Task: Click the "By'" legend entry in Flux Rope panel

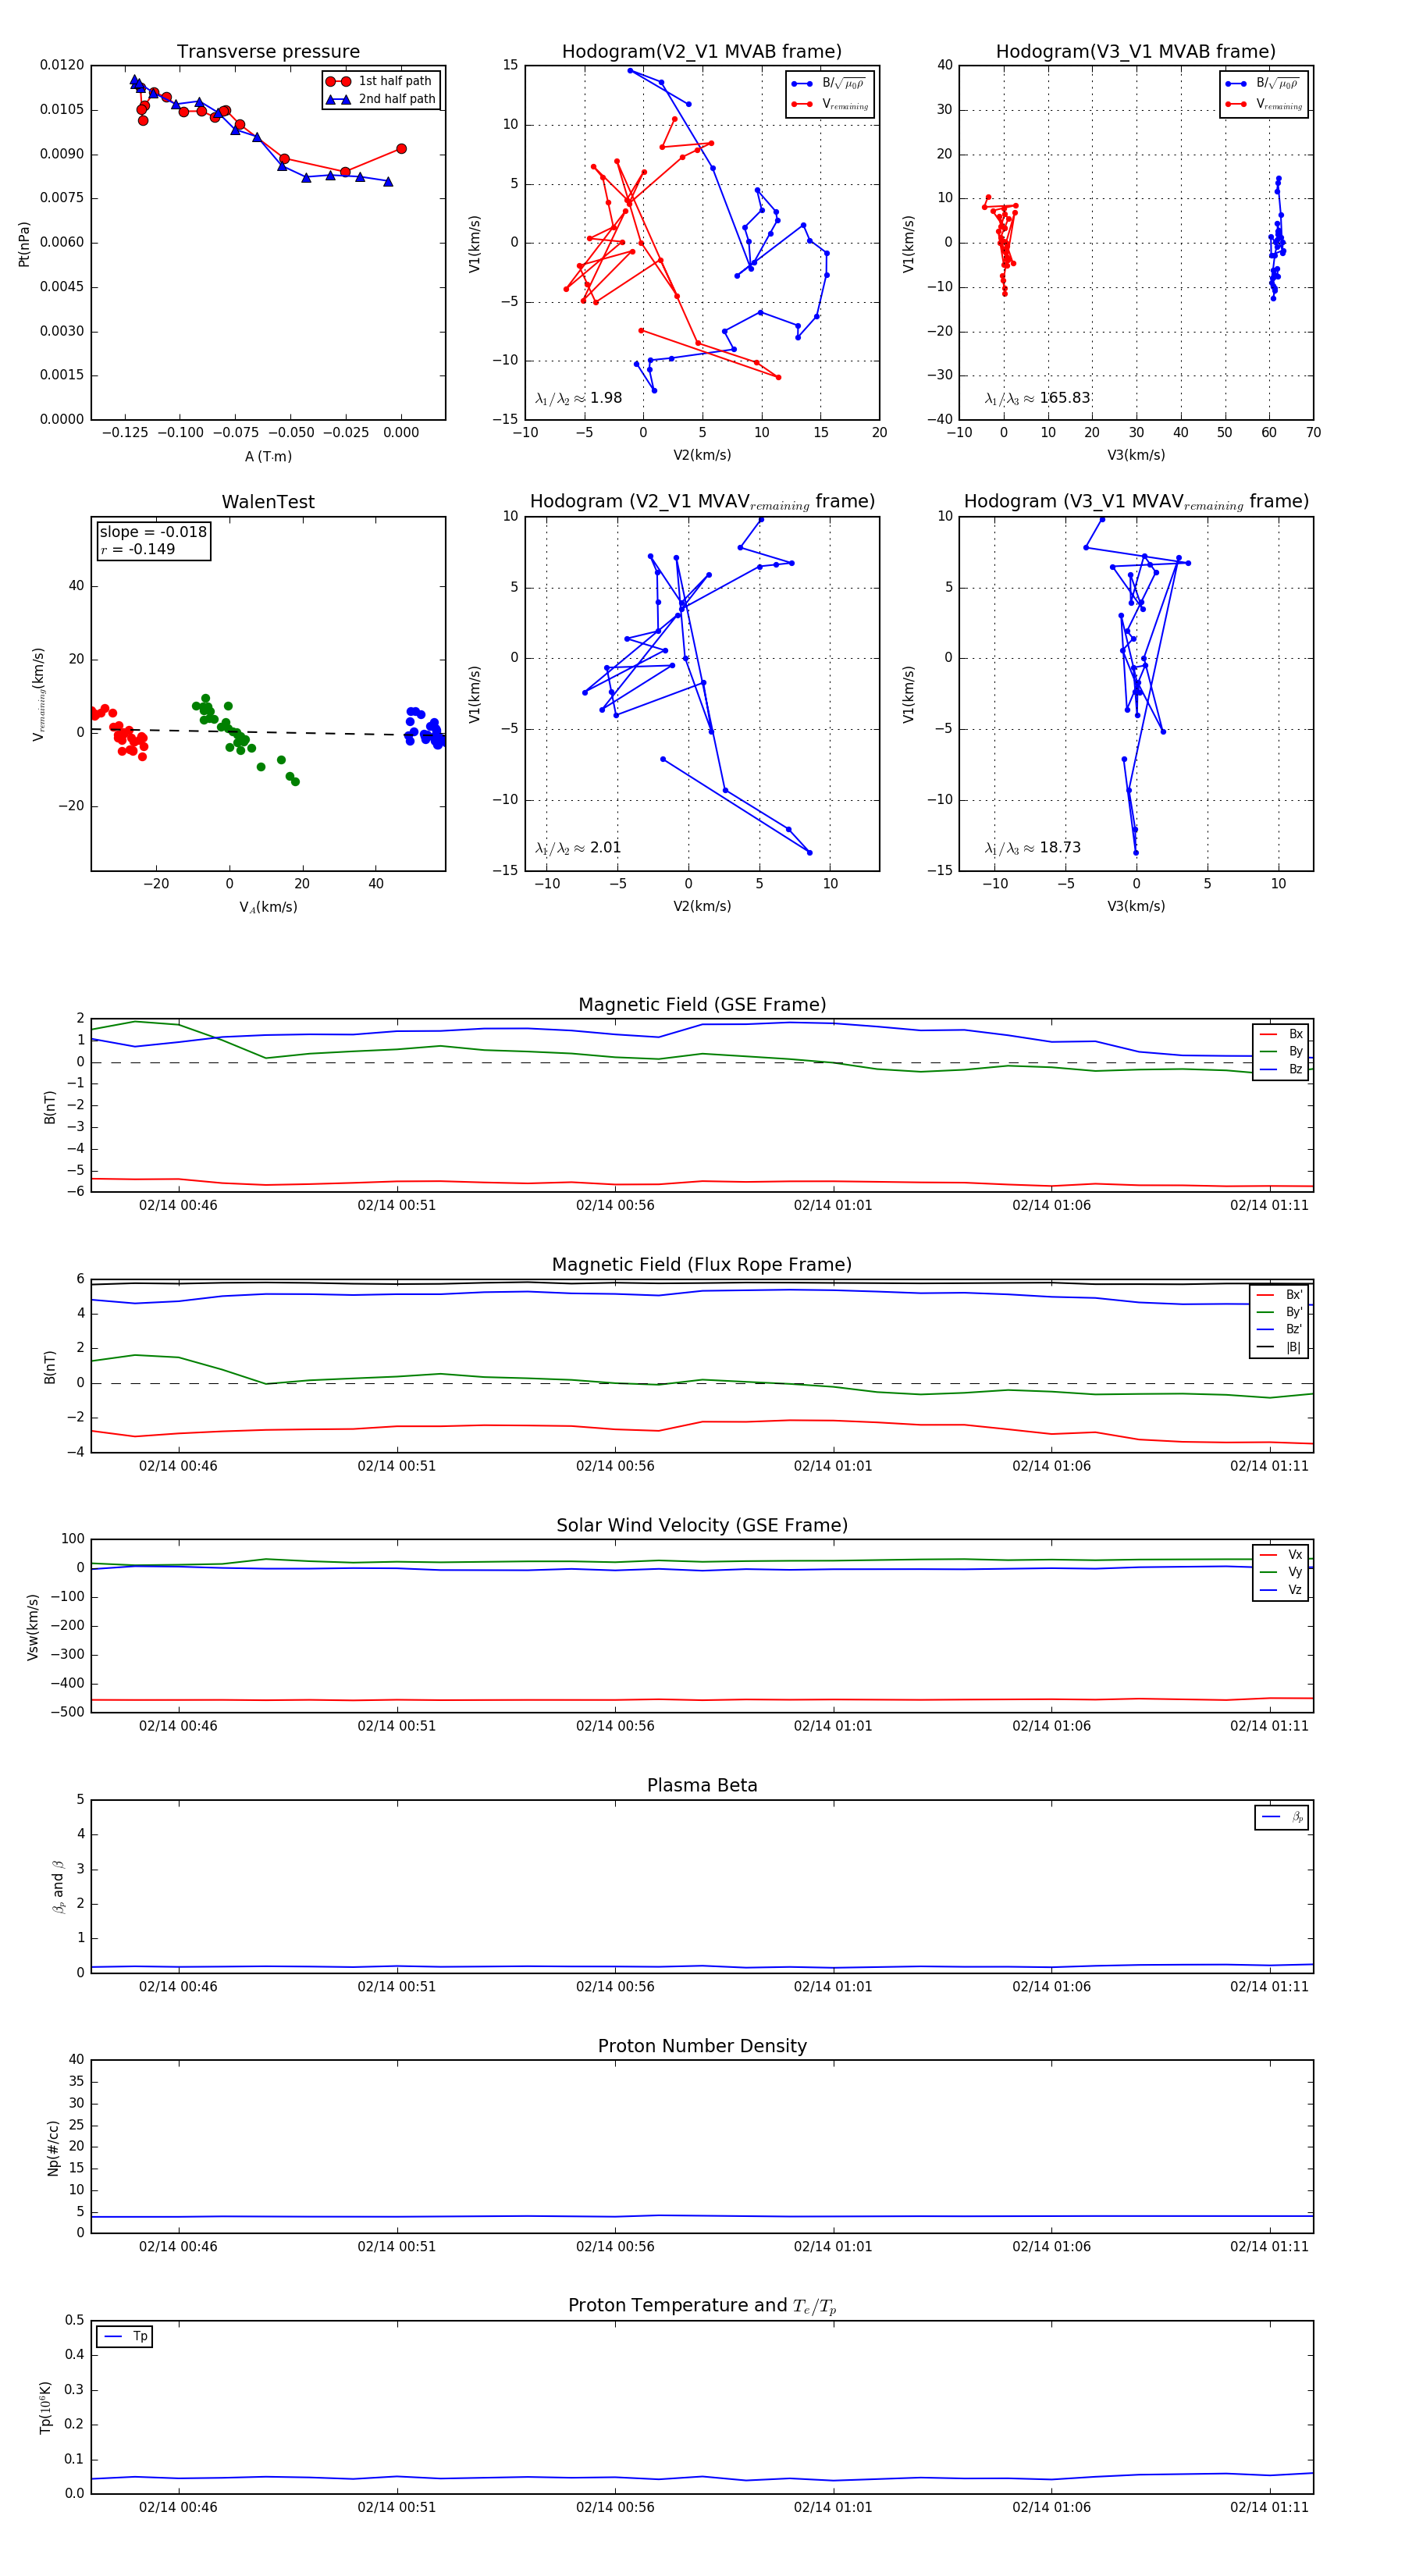Action: (1279, 1312)
